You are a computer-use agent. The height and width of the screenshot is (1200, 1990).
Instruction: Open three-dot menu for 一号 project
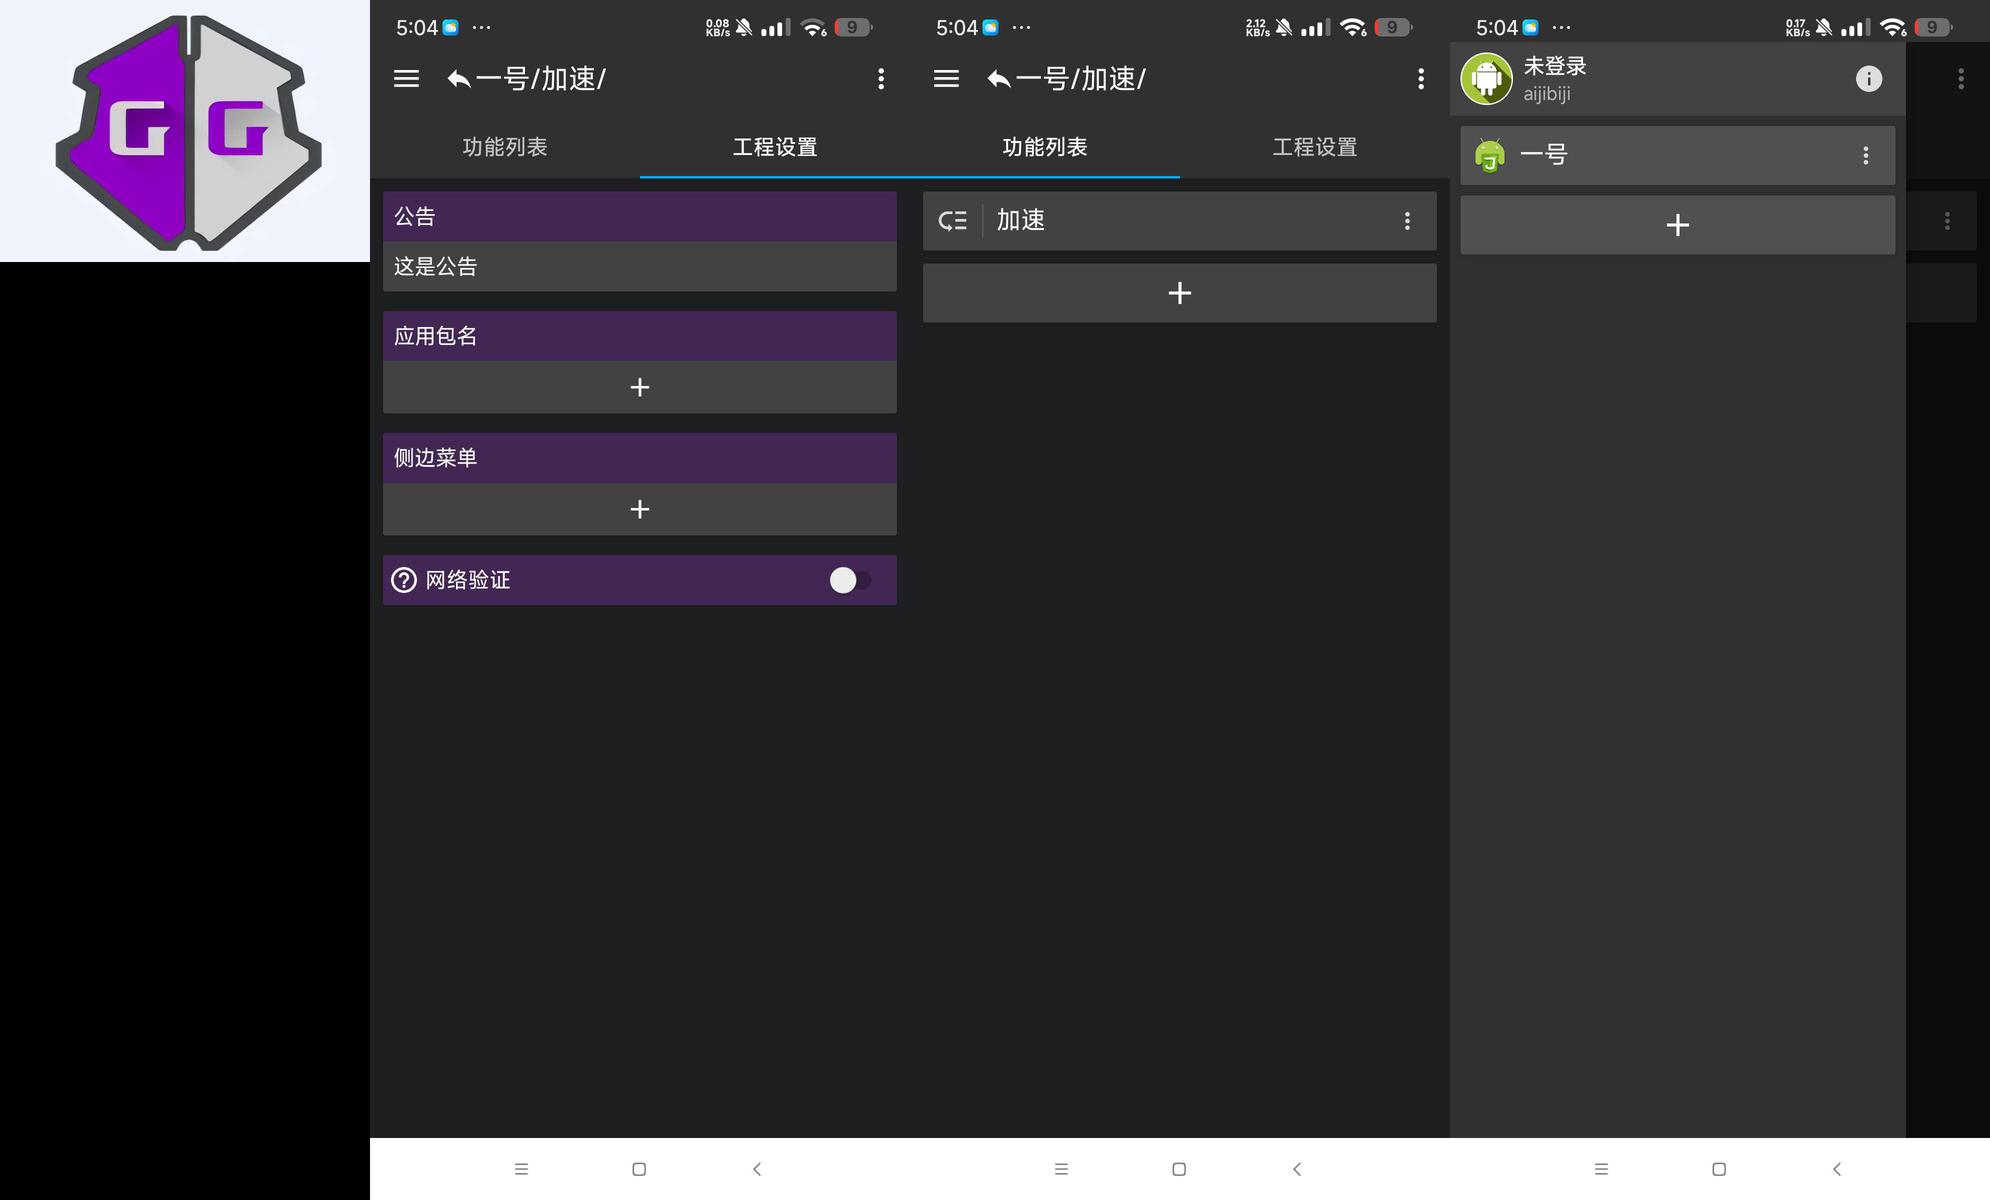[x=1865, y=155]
